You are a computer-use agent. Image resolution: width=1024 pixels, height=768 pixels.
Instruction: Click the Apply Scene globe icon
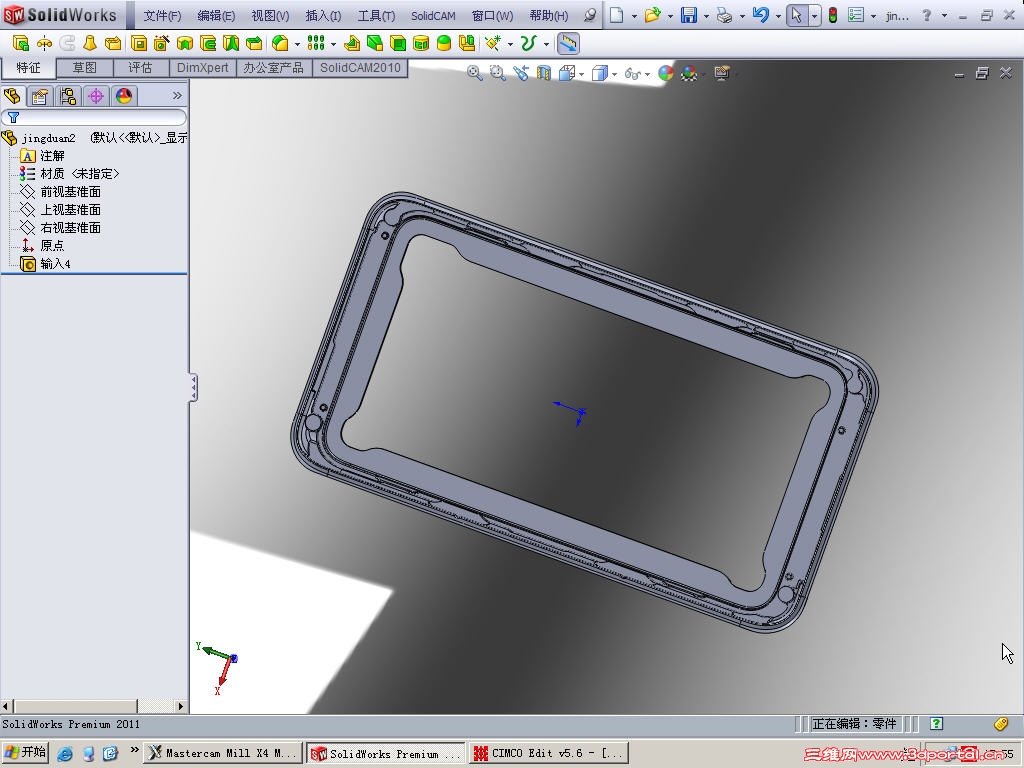point(665,73)
